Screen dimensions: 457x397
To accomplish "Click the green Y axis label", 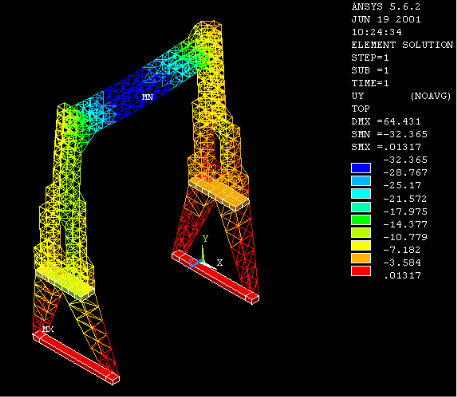I will click(205, 238).
